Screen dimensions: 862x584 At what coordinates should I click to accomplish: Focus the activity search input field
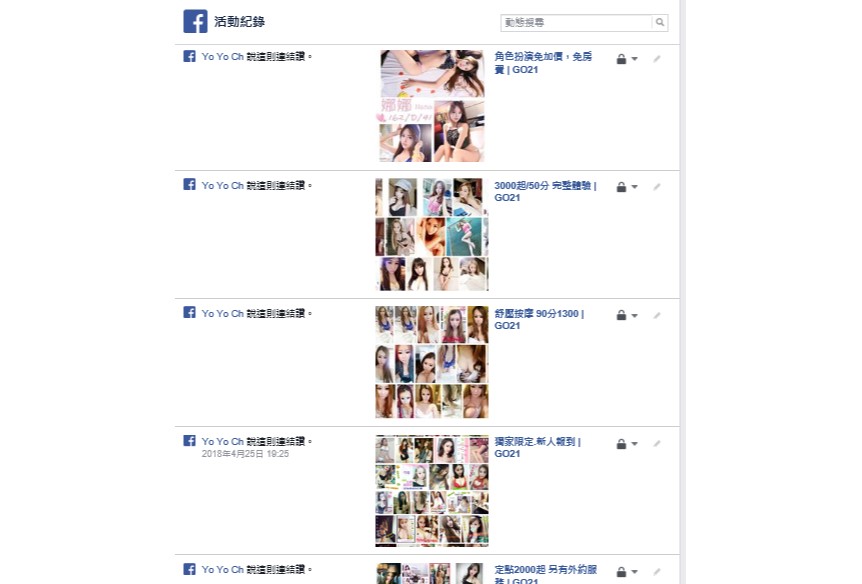[576, 23]
